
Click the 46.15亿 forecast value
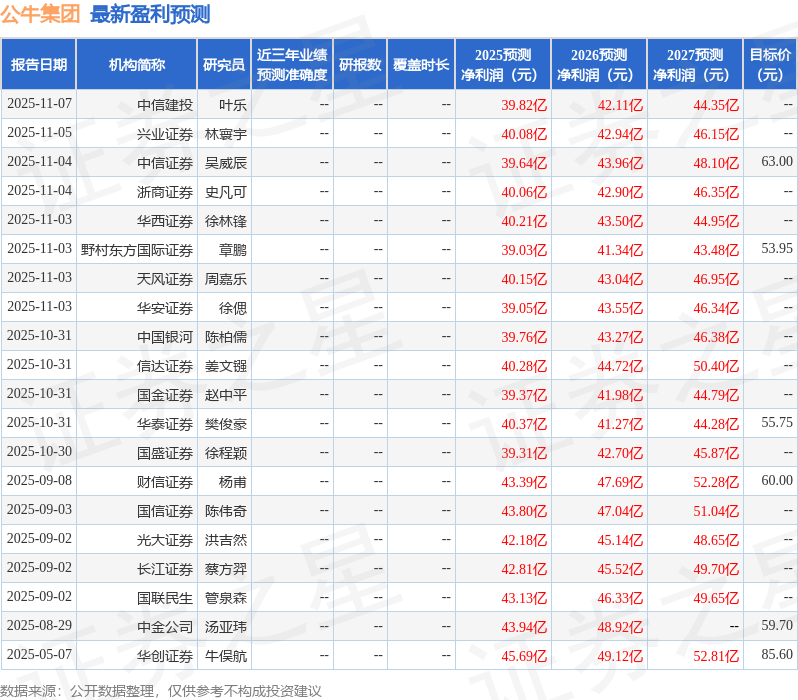tap(716, 134)
